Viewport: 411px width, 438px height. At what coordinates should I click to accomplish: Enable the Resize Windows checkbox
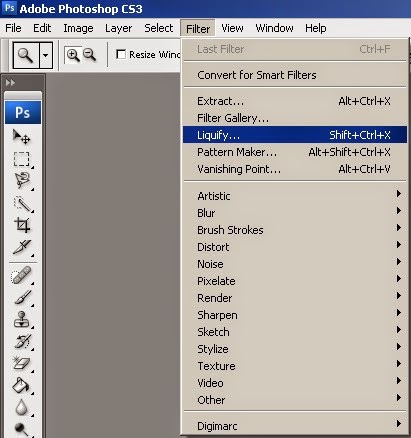click(121, 54)
